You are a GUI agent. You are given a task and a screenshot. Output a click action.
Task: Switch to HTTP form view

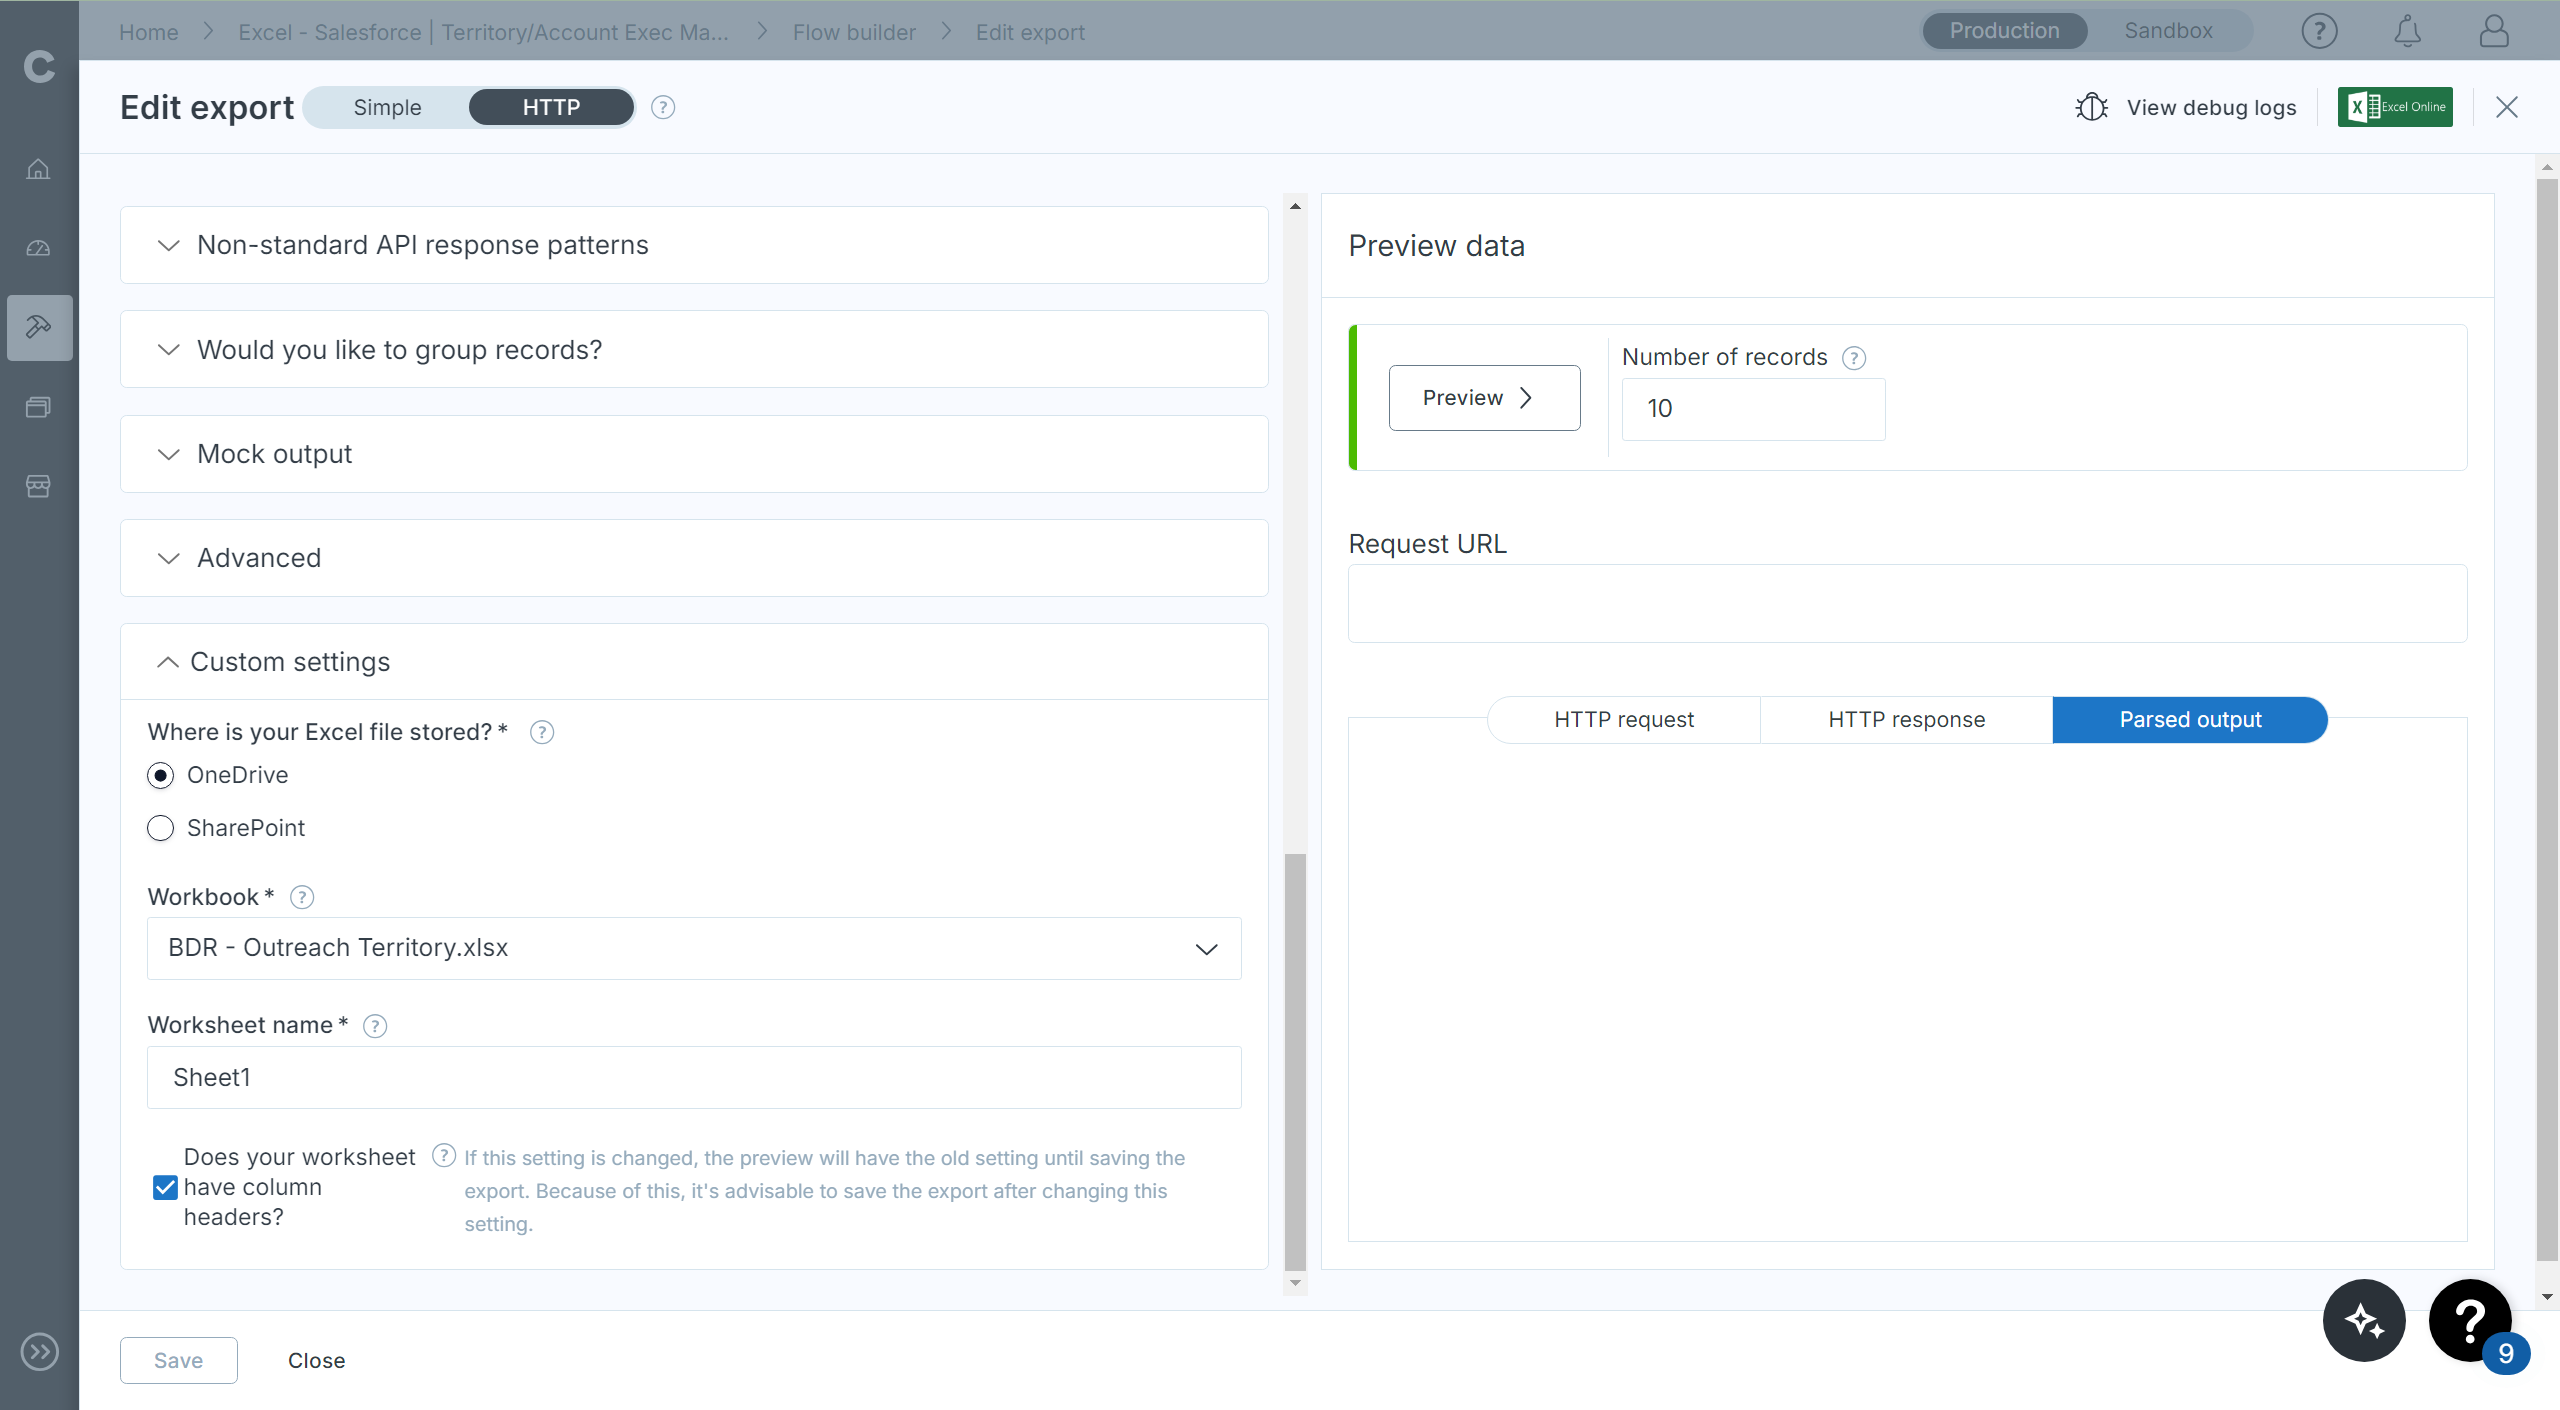551,107
